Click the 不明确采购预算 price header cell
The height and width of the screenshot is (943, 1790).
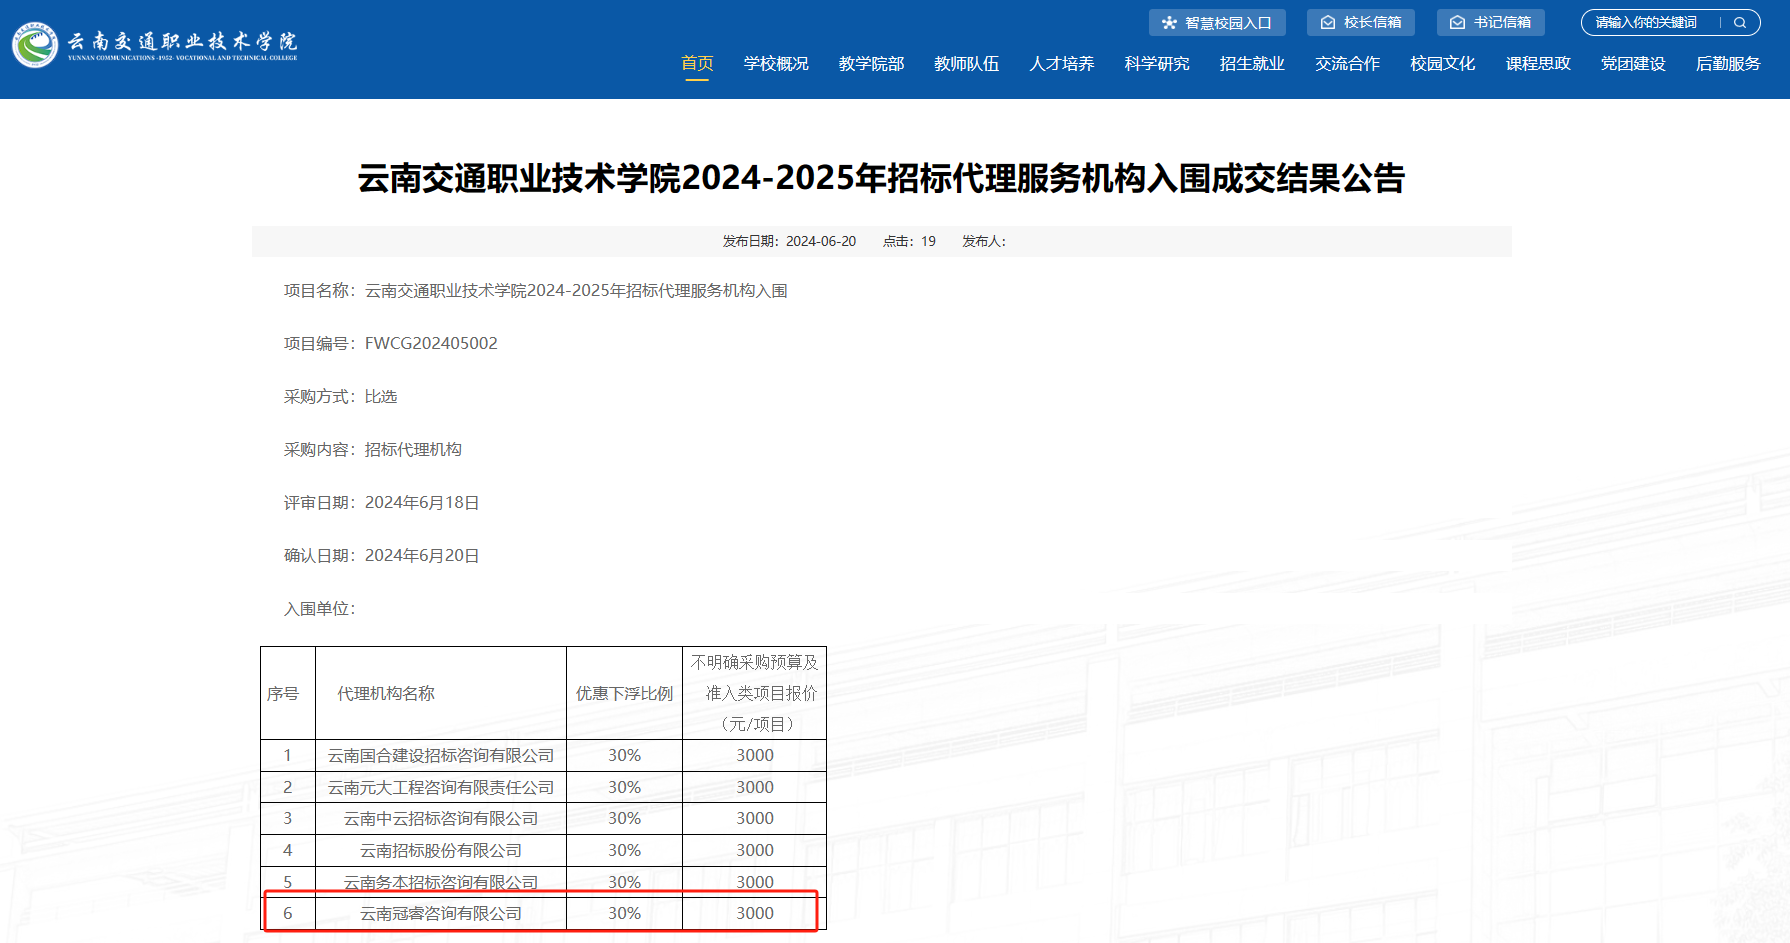coord(755,693)
